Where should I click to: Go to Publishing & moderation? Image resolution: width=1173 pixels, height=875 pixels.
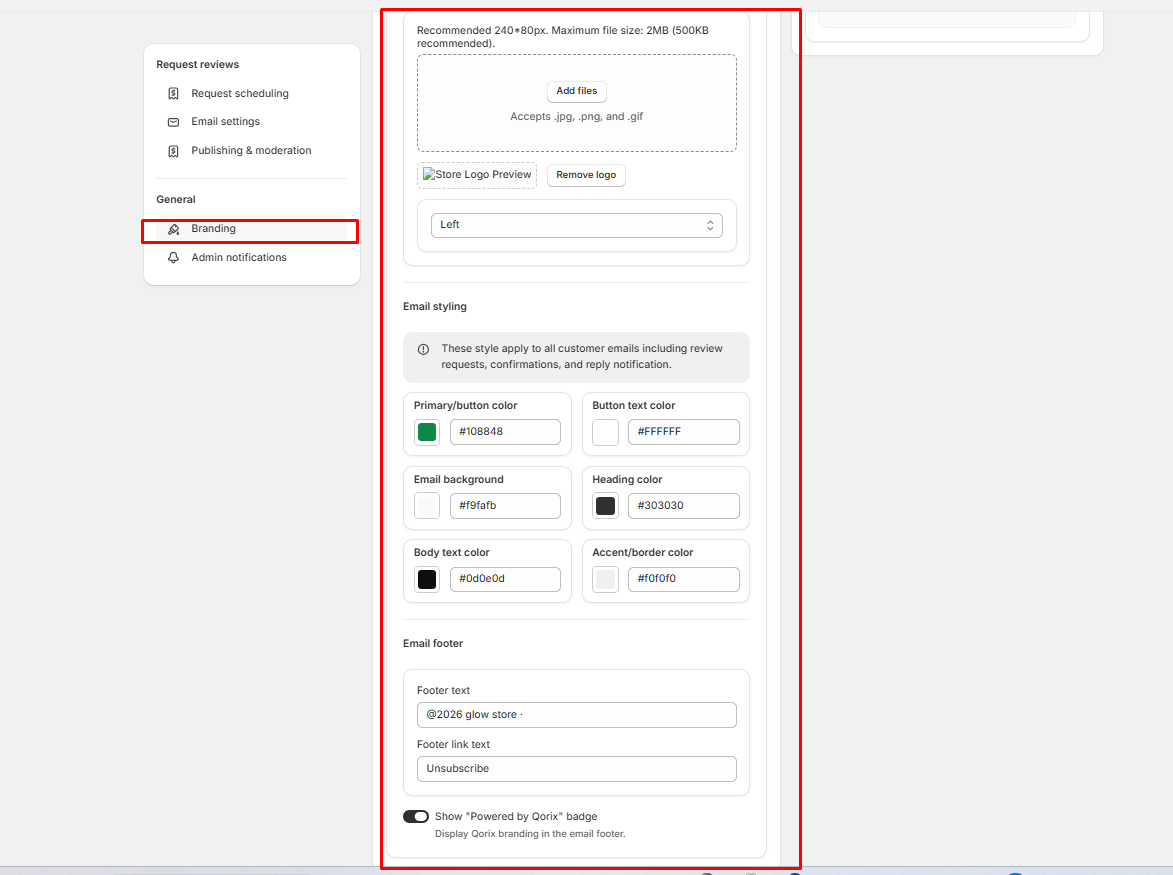(251, 151)
